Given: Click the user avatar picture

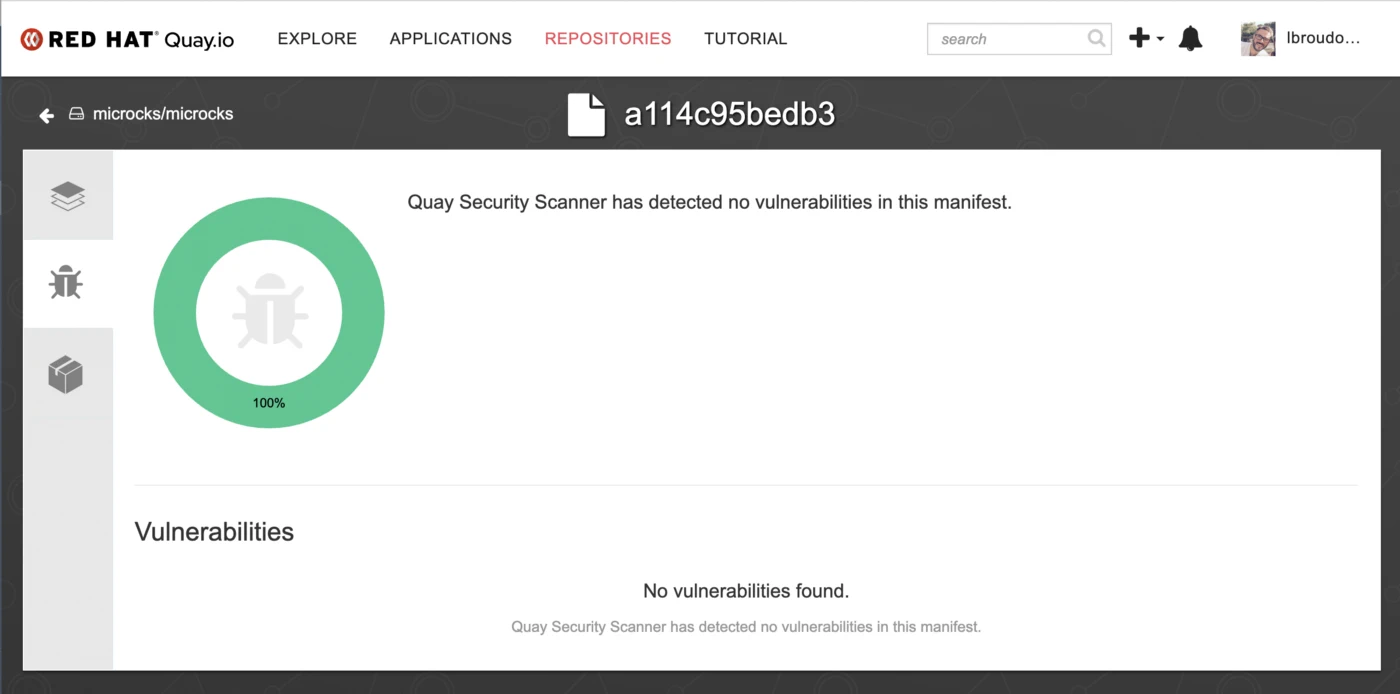Looking at the screenshot, I should click(1258, 39).
